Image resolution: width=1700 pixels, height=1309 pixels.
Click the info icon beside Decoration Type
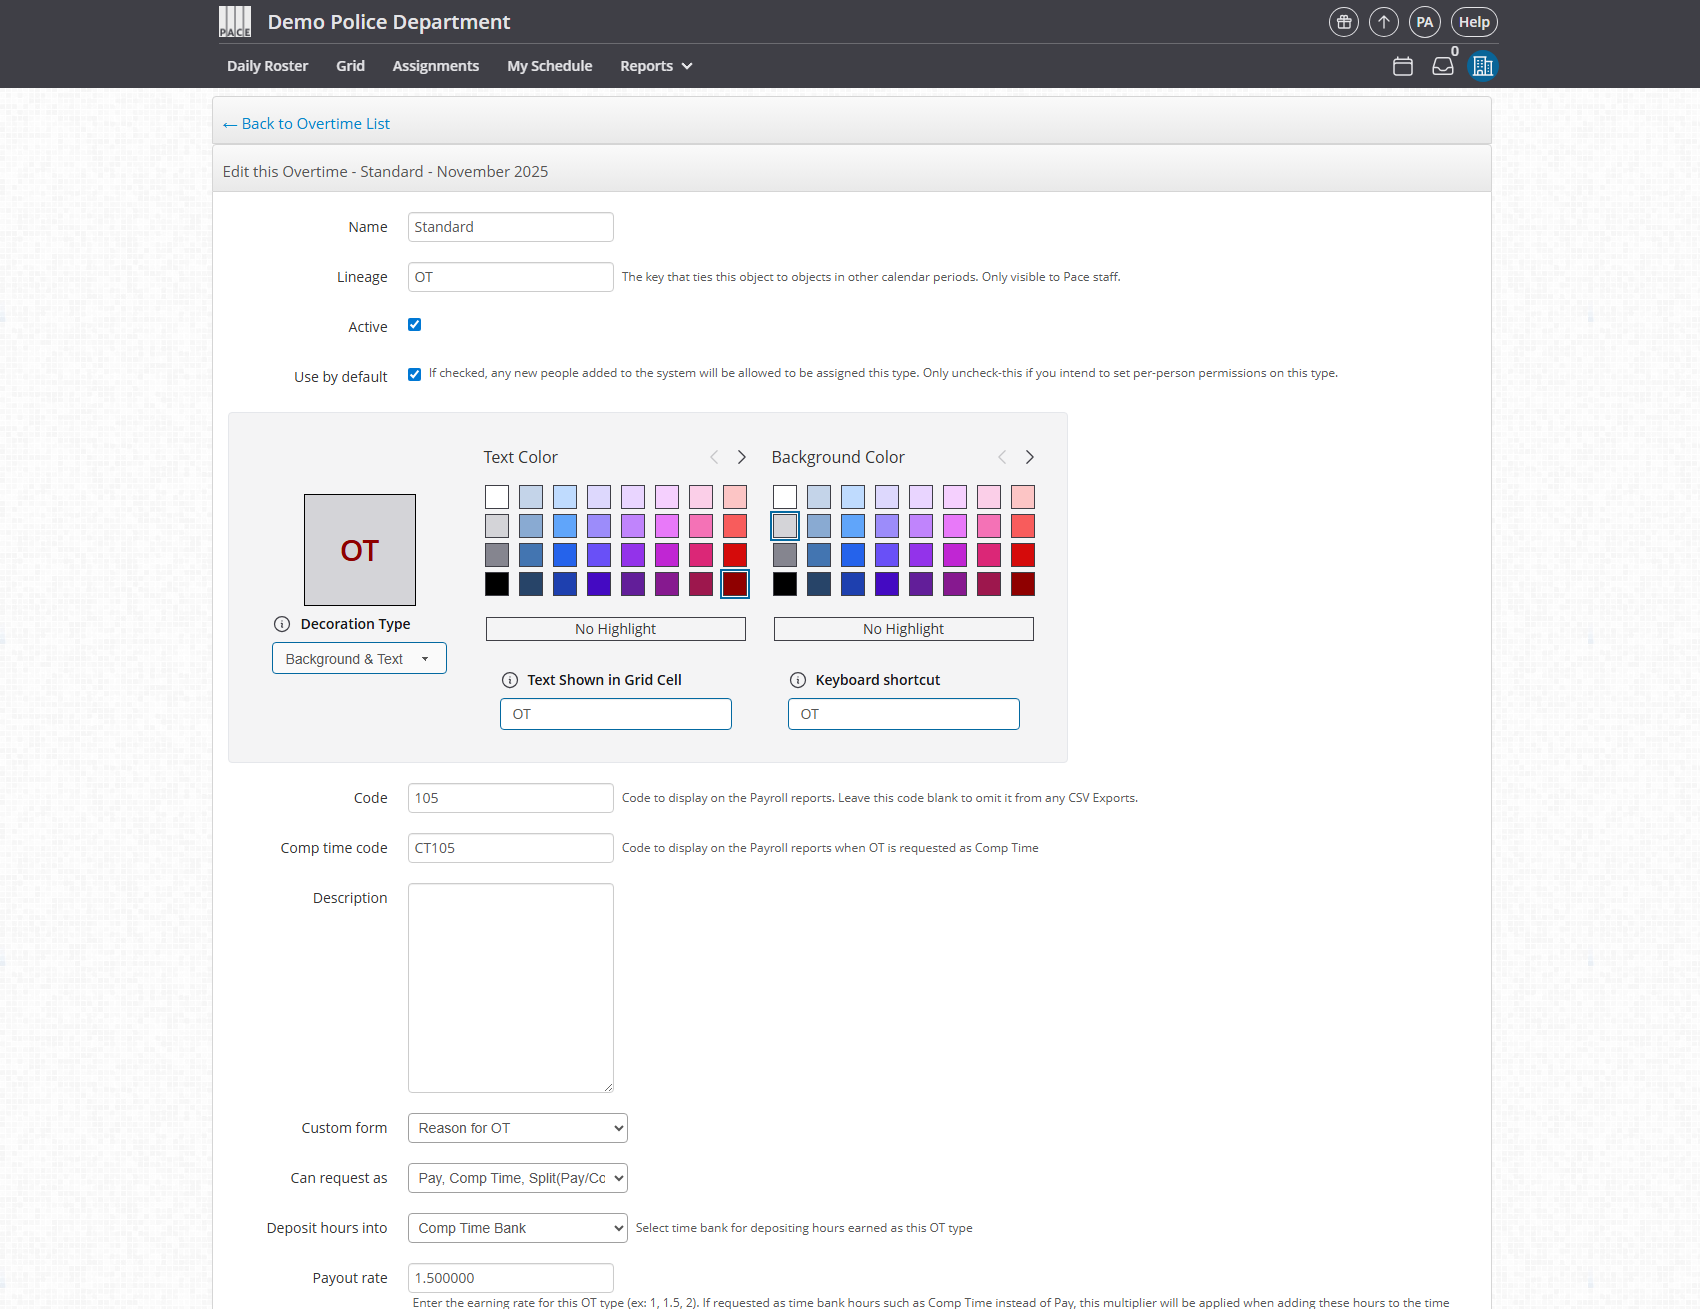point(282,624)
